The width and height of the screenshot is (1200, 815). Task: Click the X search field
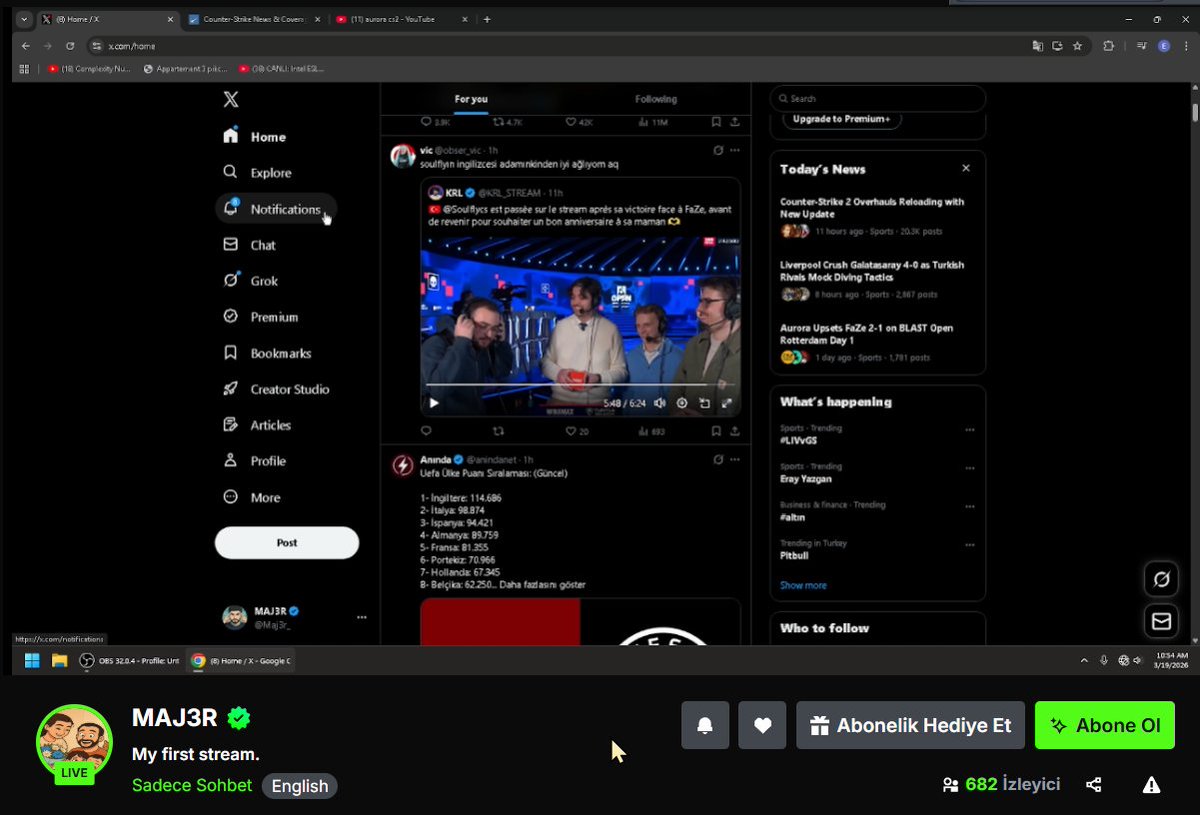click(878, 98)
